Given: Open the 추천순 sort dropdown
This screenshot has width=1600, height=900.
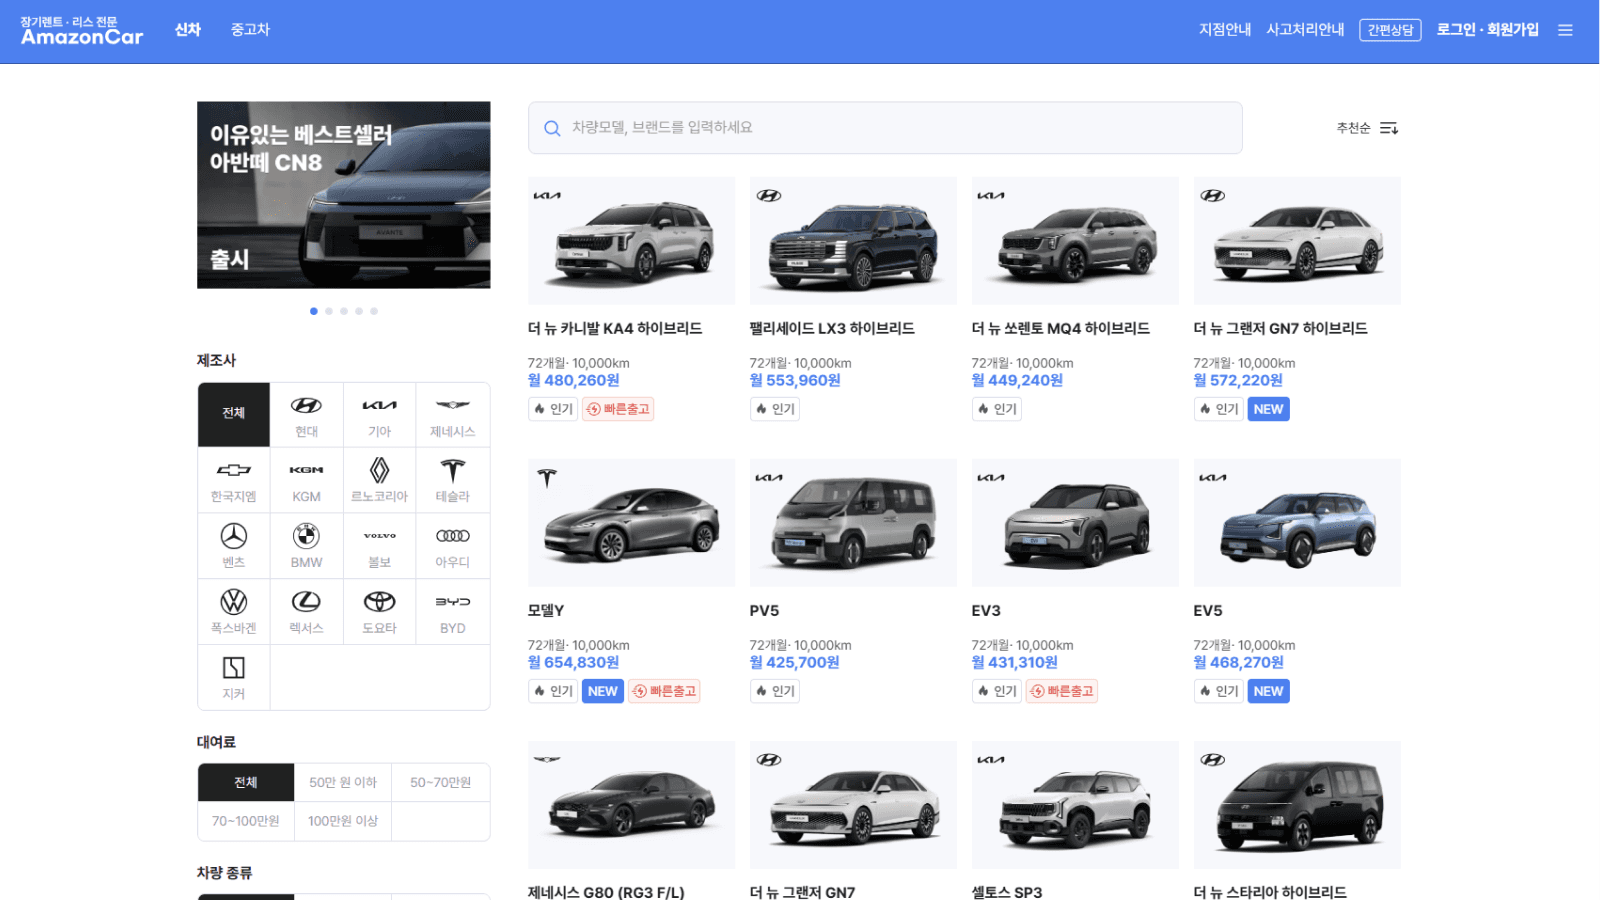Looking at the screenshot, I should click(1367, 128).
